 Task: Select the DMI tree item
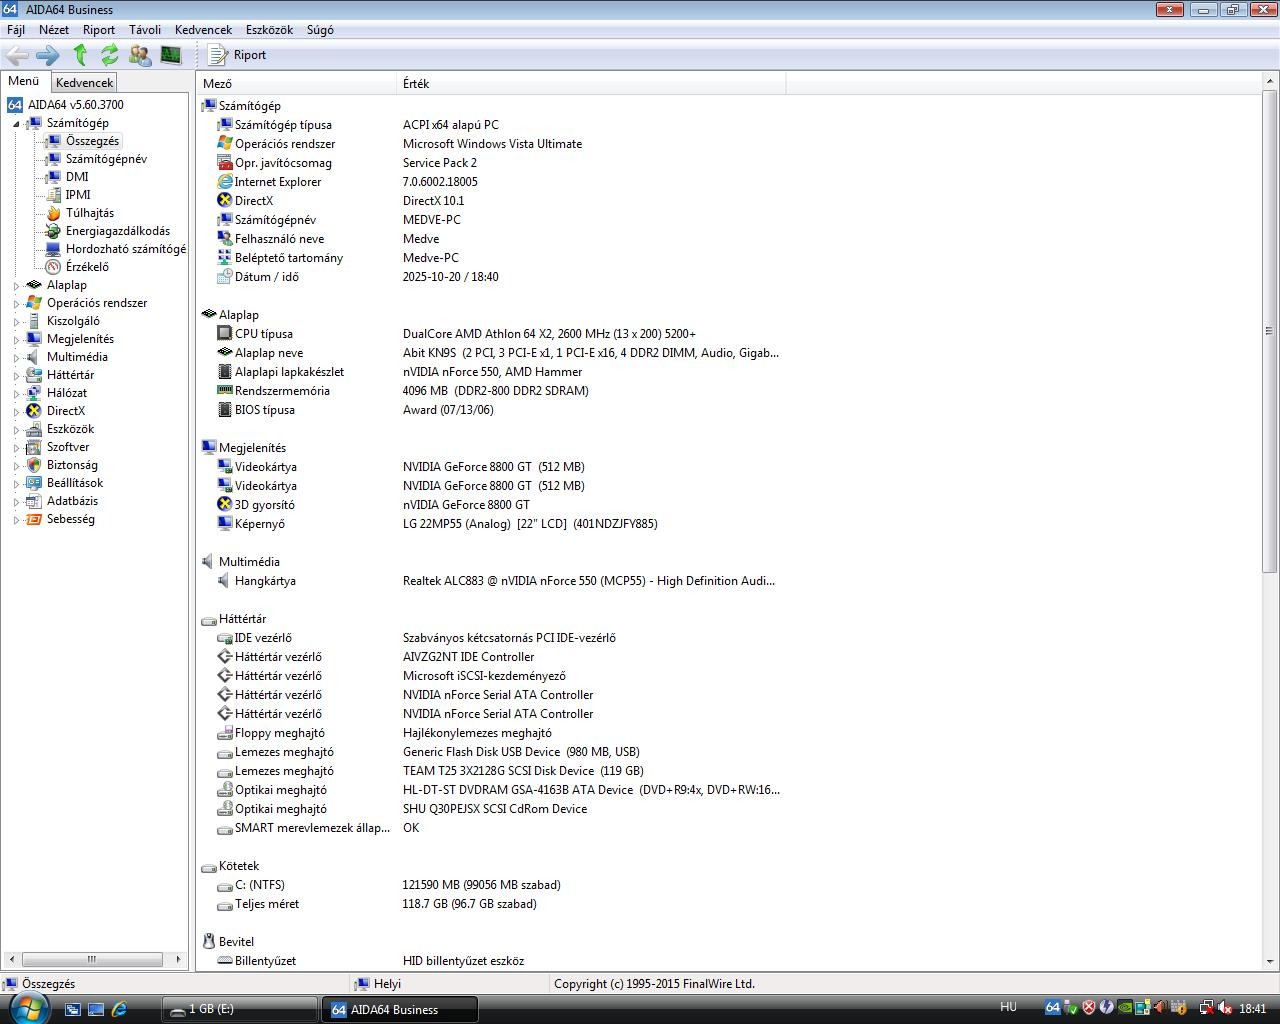(77, 177)
